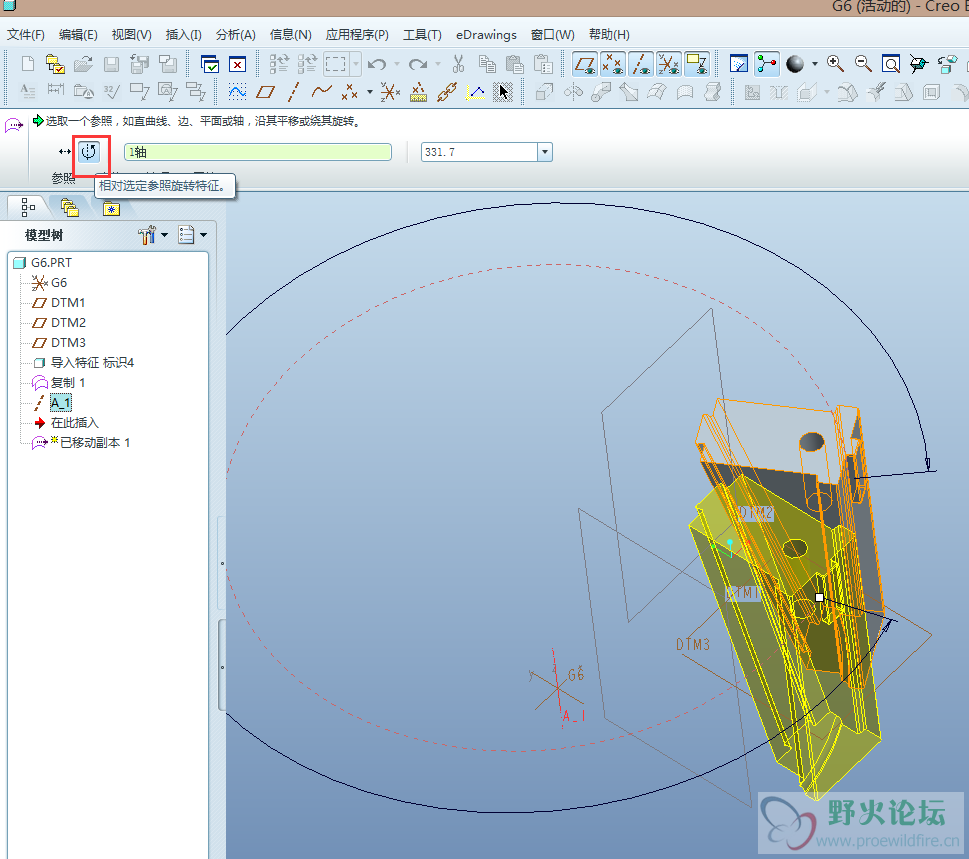
Task: Click the Zoom In magnifier icon
Action: (x=835, y=64)
